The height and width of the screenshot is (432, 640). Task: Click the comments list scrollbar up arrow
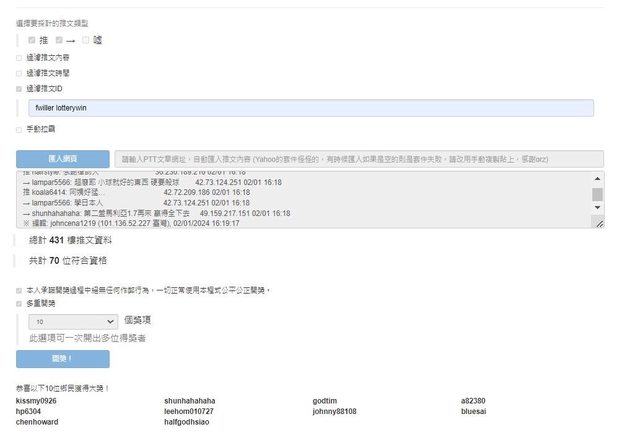[597, 180]
